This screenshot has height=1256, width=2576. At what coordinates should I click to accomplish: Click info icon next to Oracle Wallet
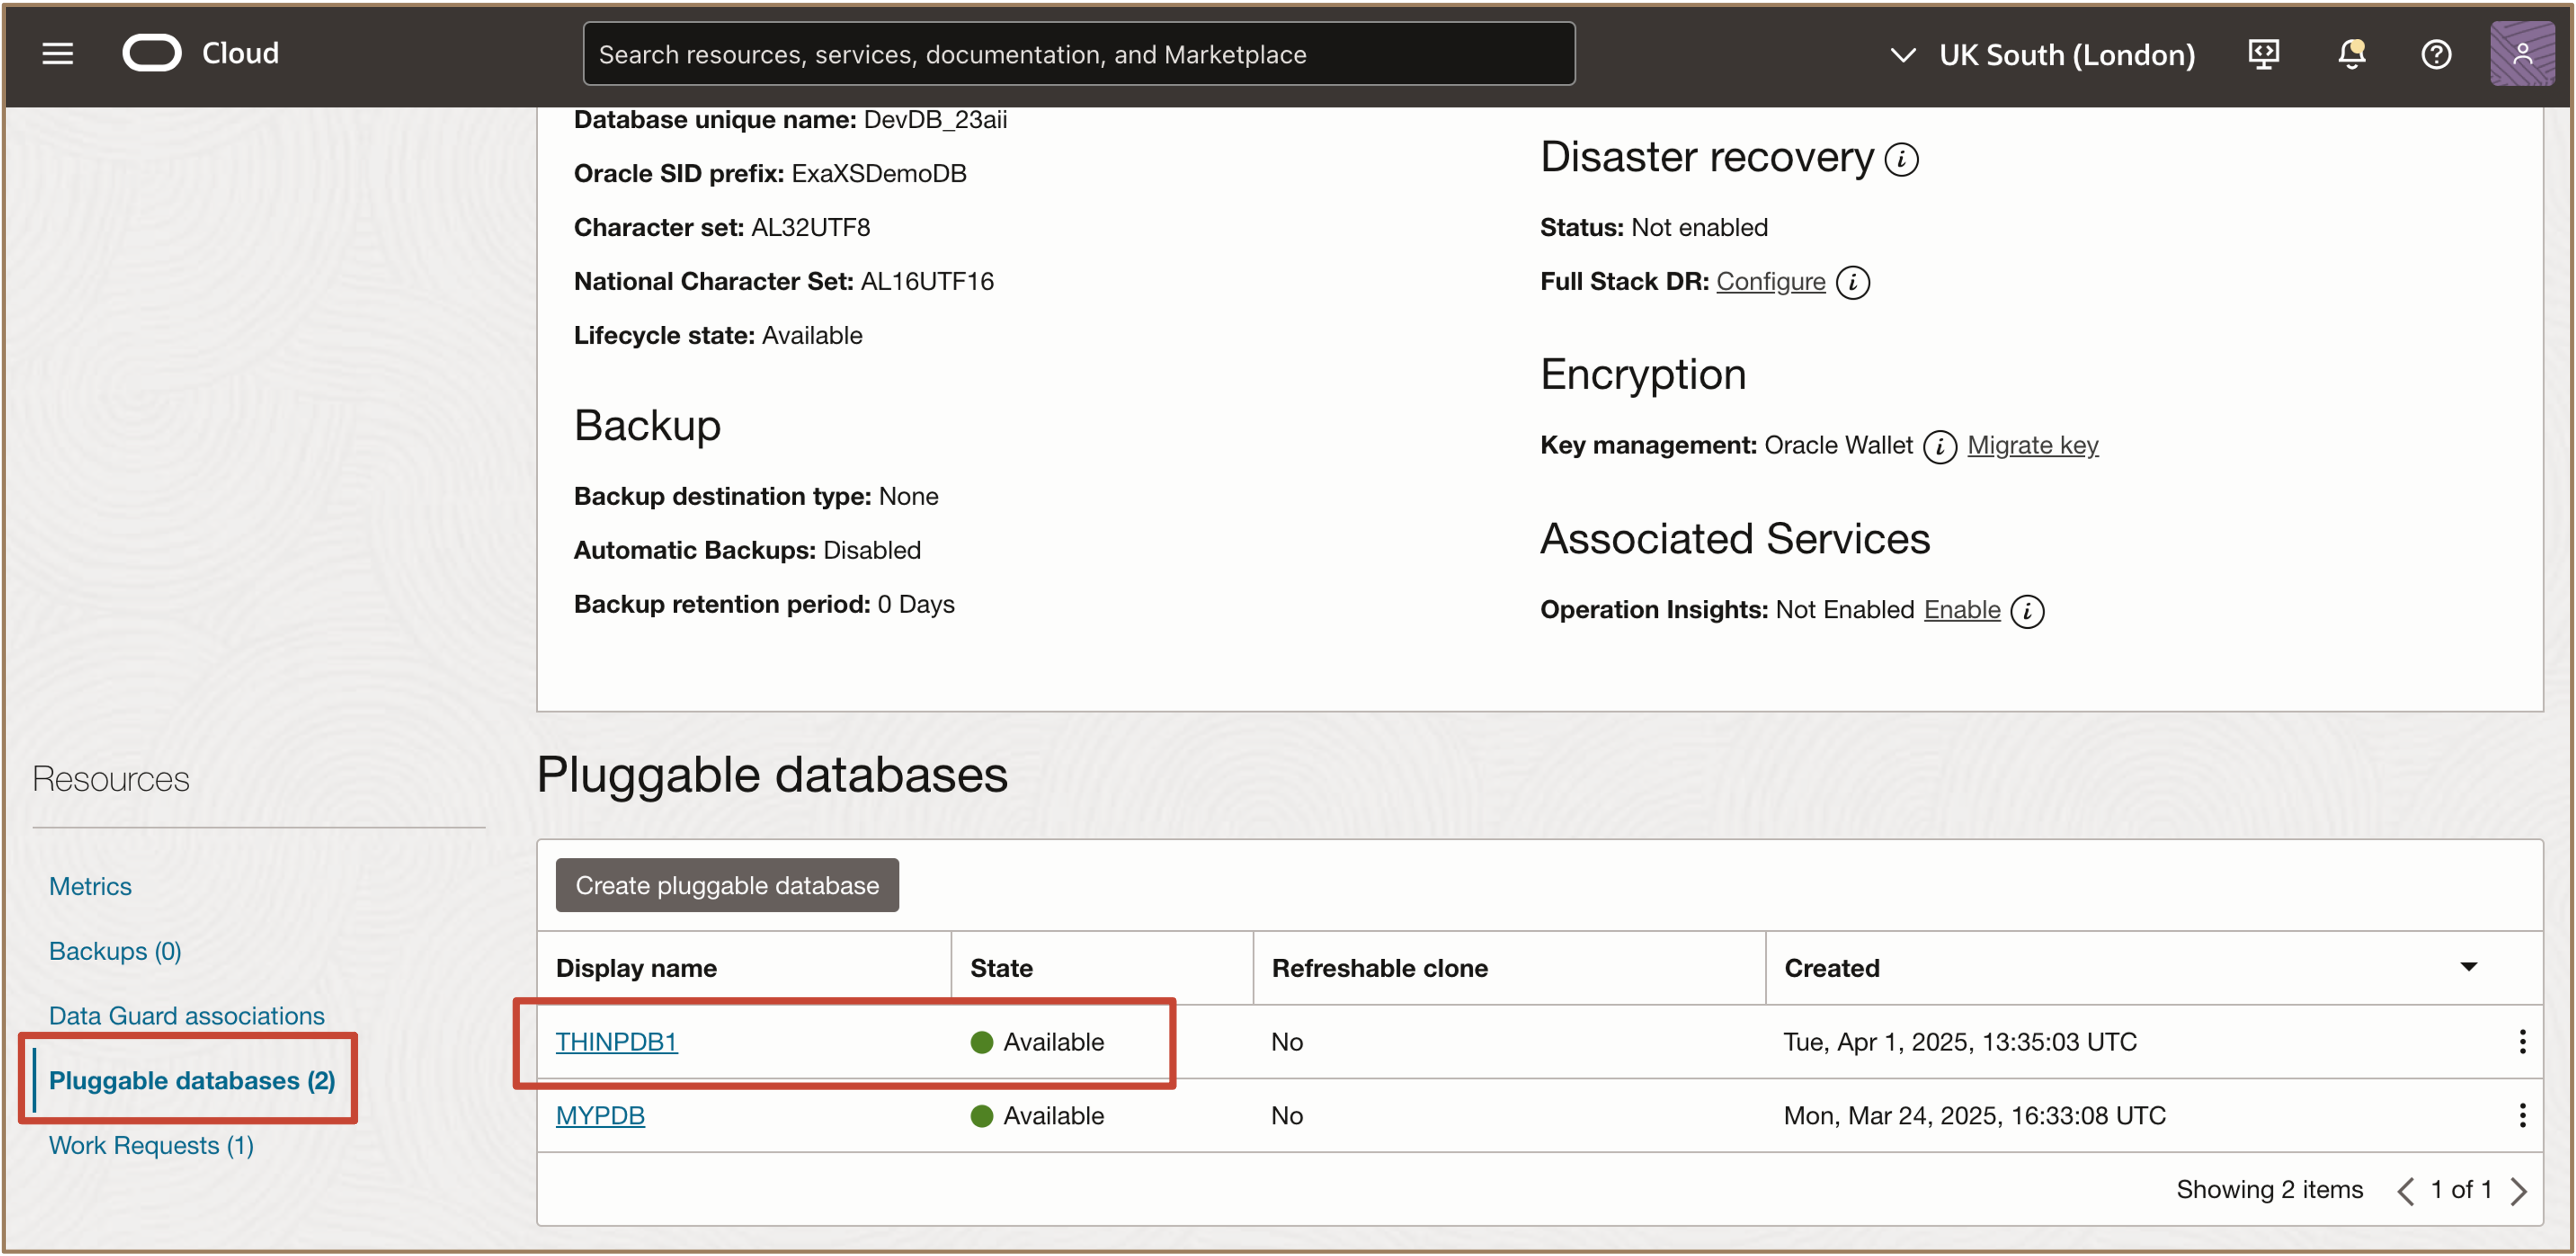point(1940,446)
